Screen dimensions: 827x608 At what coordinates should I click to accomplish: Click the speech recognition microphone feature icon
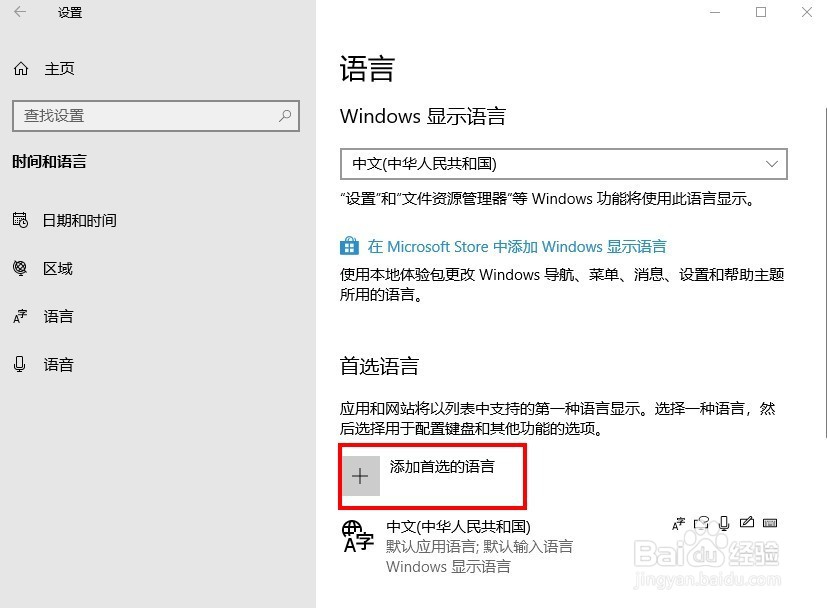pos(724,523)
